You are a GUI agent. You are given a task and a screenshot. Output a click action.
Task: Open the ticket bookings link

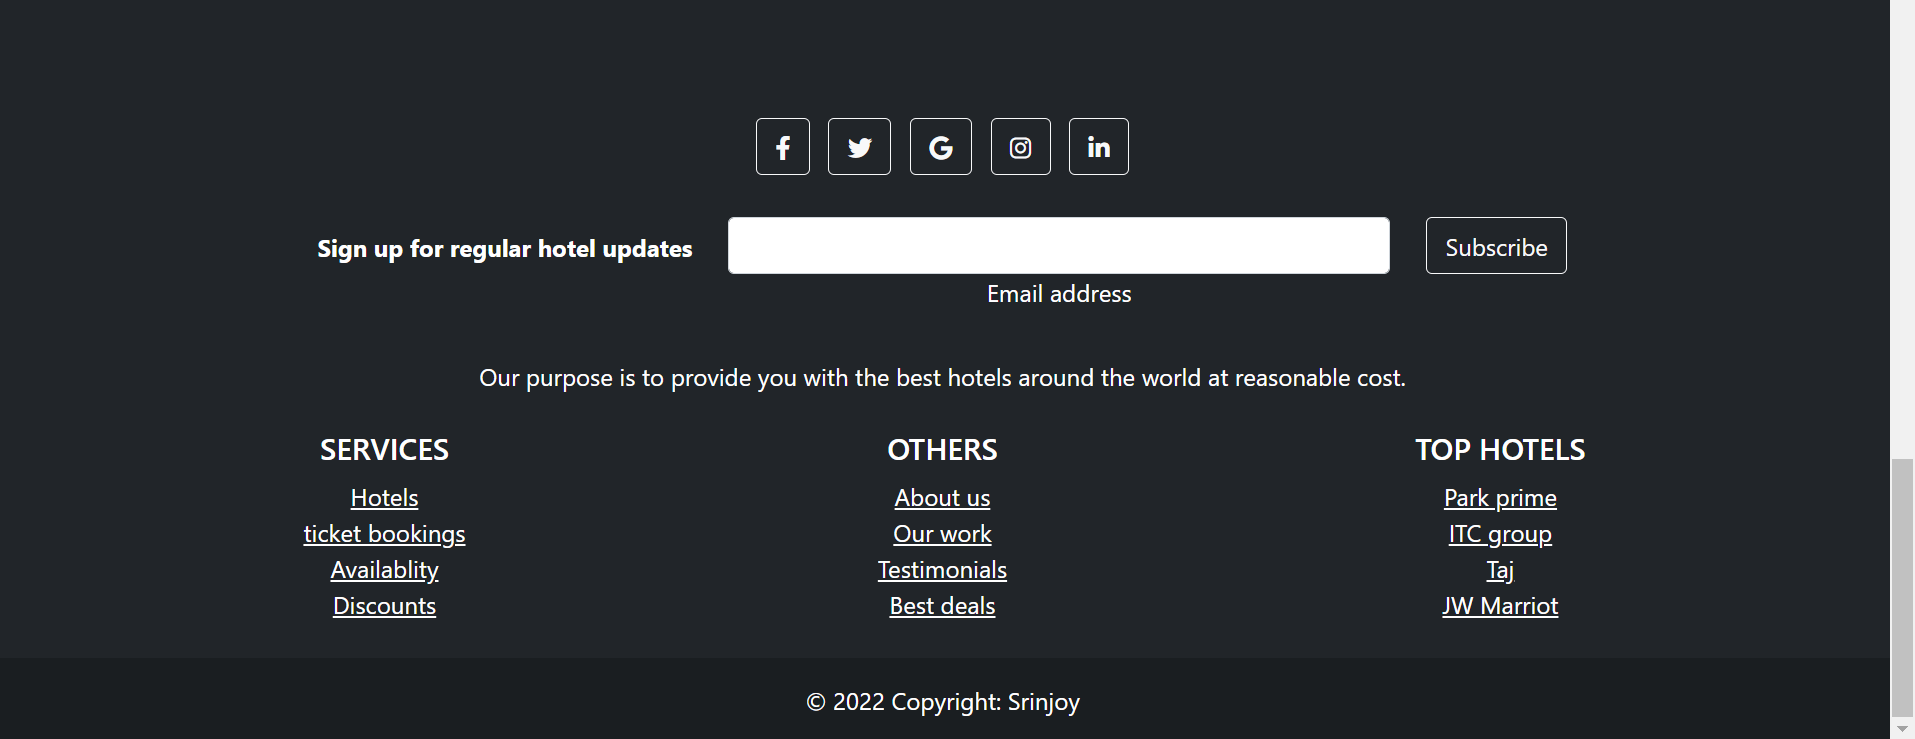tap(384, 534)
